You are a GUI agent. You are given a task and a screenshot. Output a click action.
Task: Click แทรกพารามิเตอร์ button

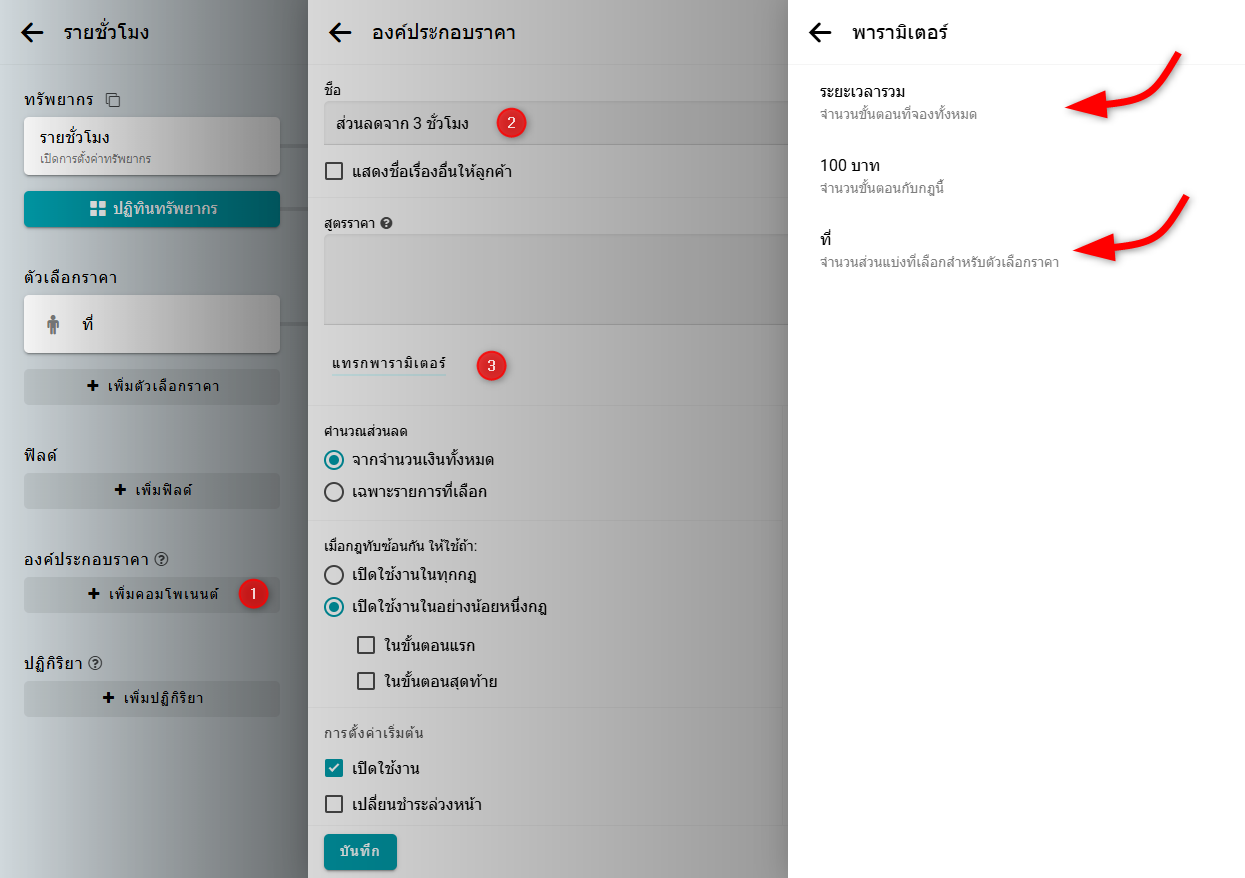[x=389, y=364]
